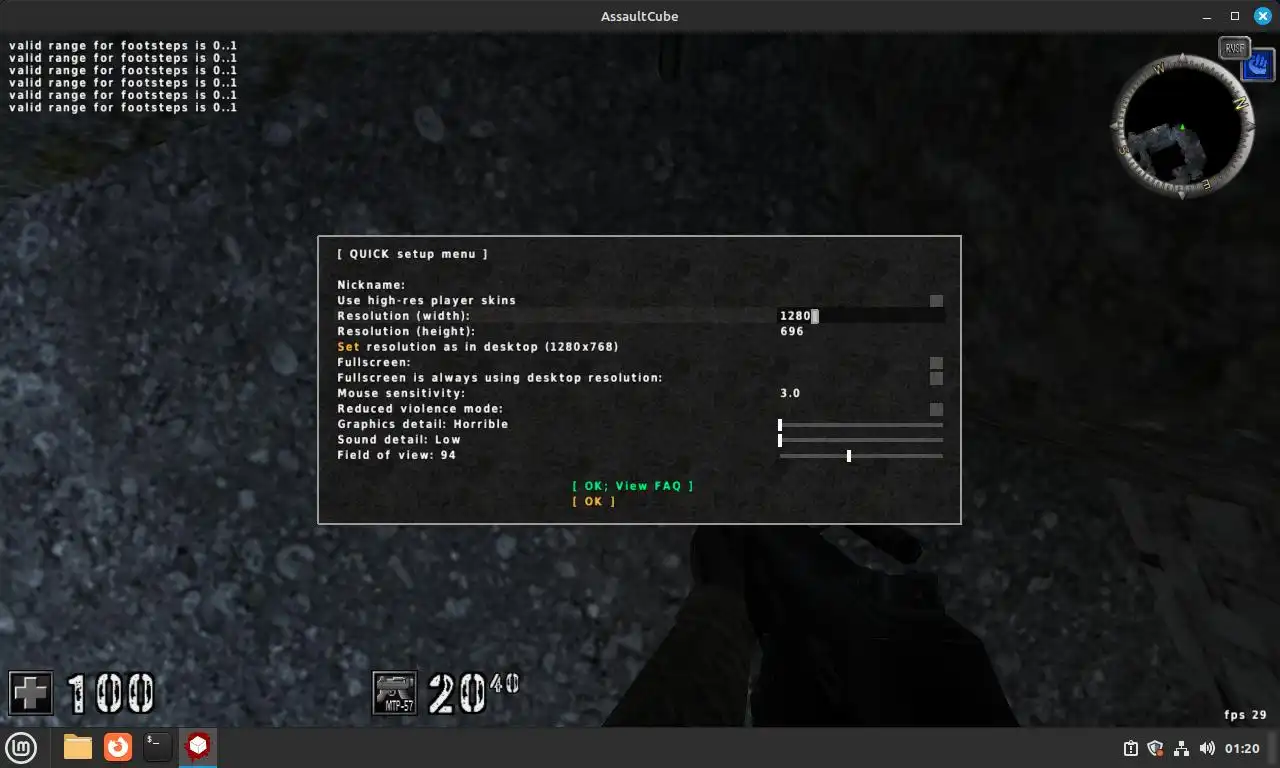Open the wired network tray icon
Screen dimensions: 1280x768
click(x=1181, y=748)
